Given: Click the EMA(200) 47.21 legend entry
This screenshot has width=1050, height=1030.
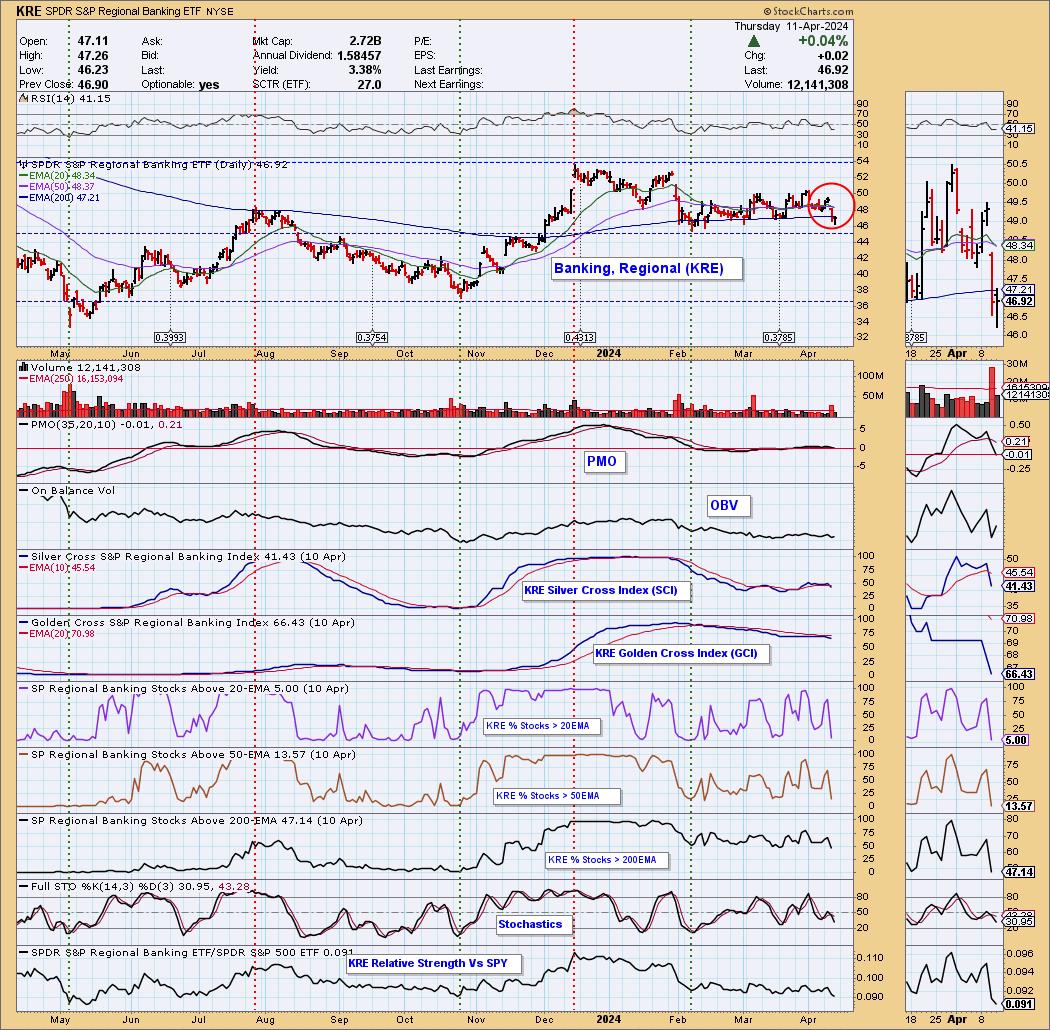Looking at the screenshot, I should [x=60, y=198].
